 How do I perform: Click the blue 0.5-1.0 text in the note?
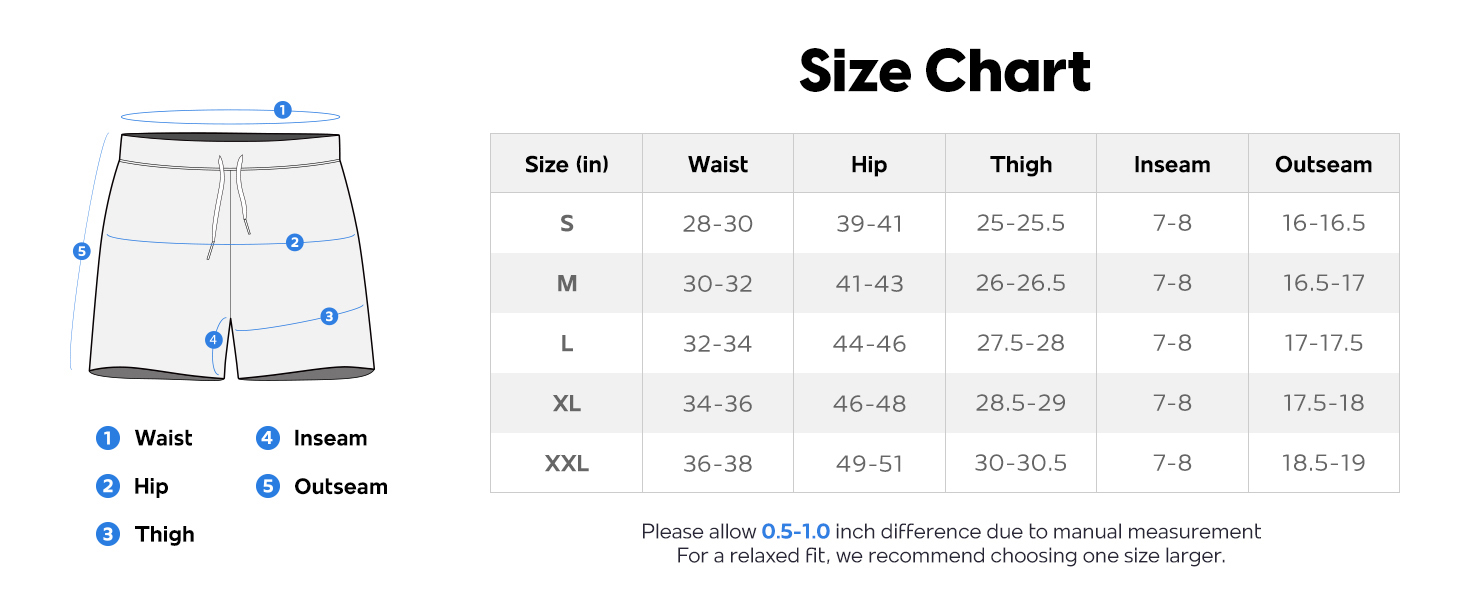(796, 531)
